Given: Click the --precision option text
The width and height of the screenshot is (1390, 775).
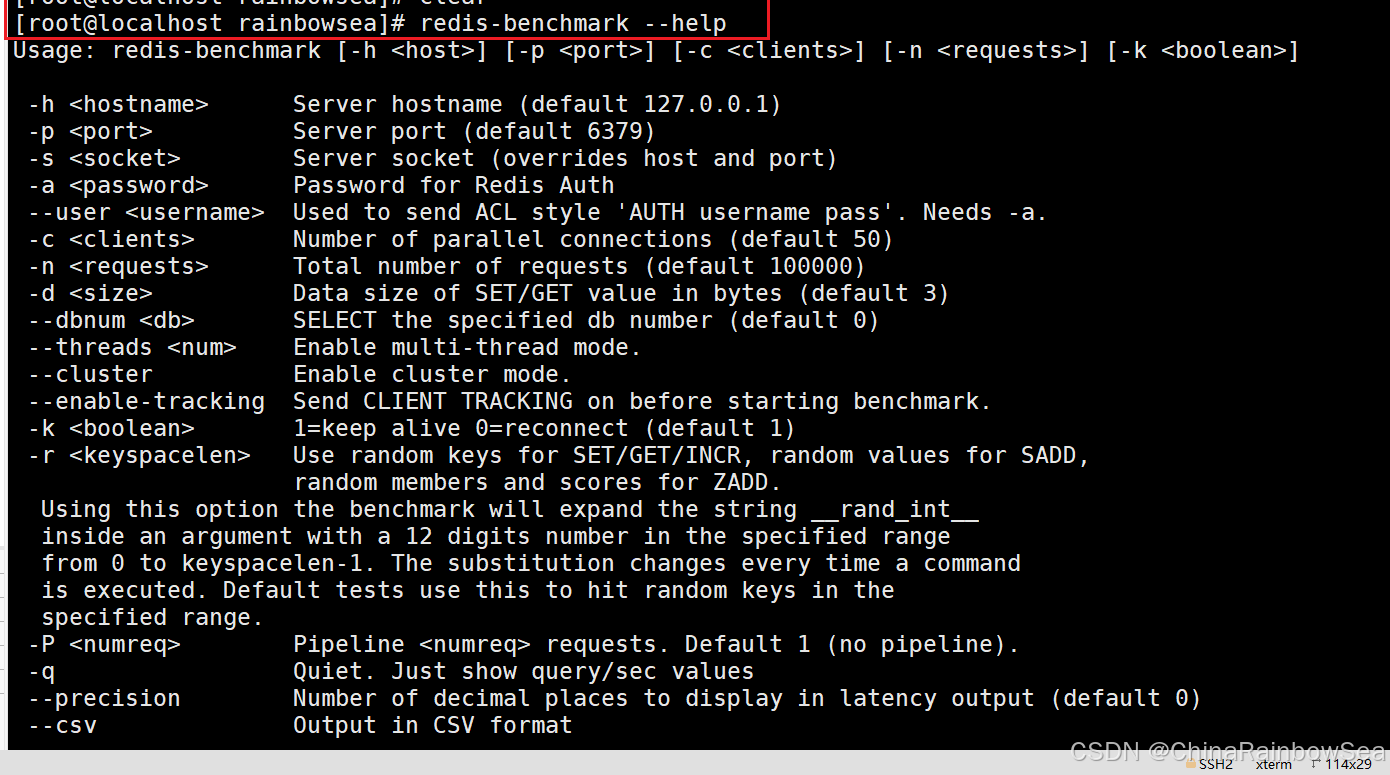Looking at the screenshot, I should click(x=104, y=698).
